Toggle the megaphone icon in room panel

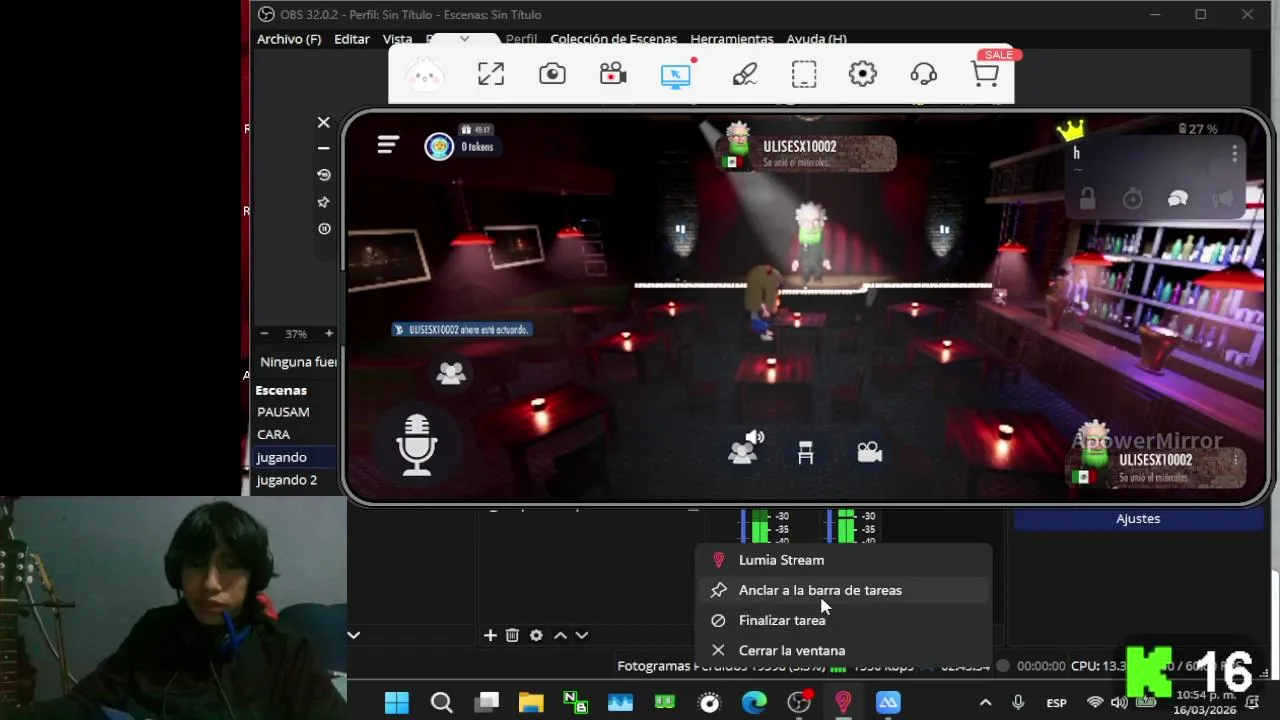click(1223, 199)
